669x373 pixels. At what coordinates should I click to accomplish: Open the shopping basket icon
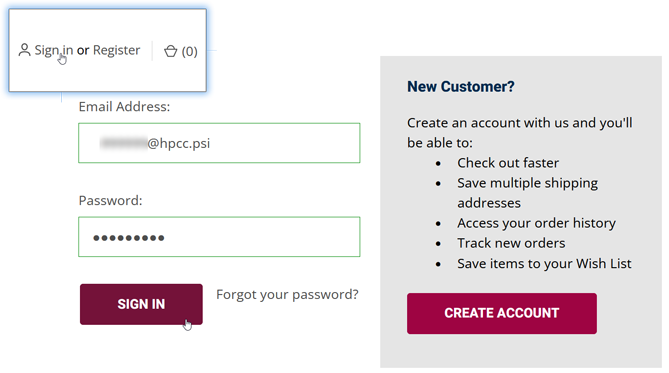point(171,51)
